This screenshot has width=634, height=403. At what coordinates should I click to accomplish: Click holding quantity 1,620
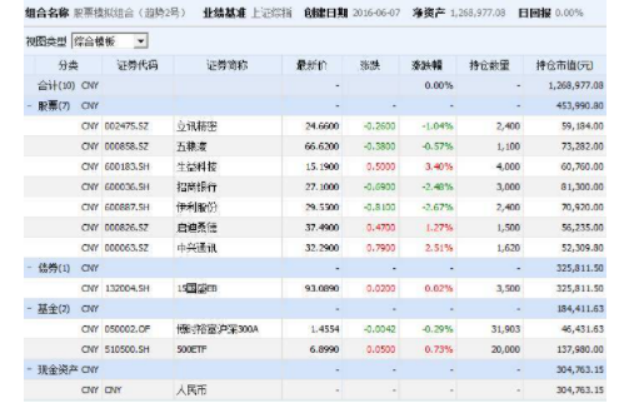508,248
